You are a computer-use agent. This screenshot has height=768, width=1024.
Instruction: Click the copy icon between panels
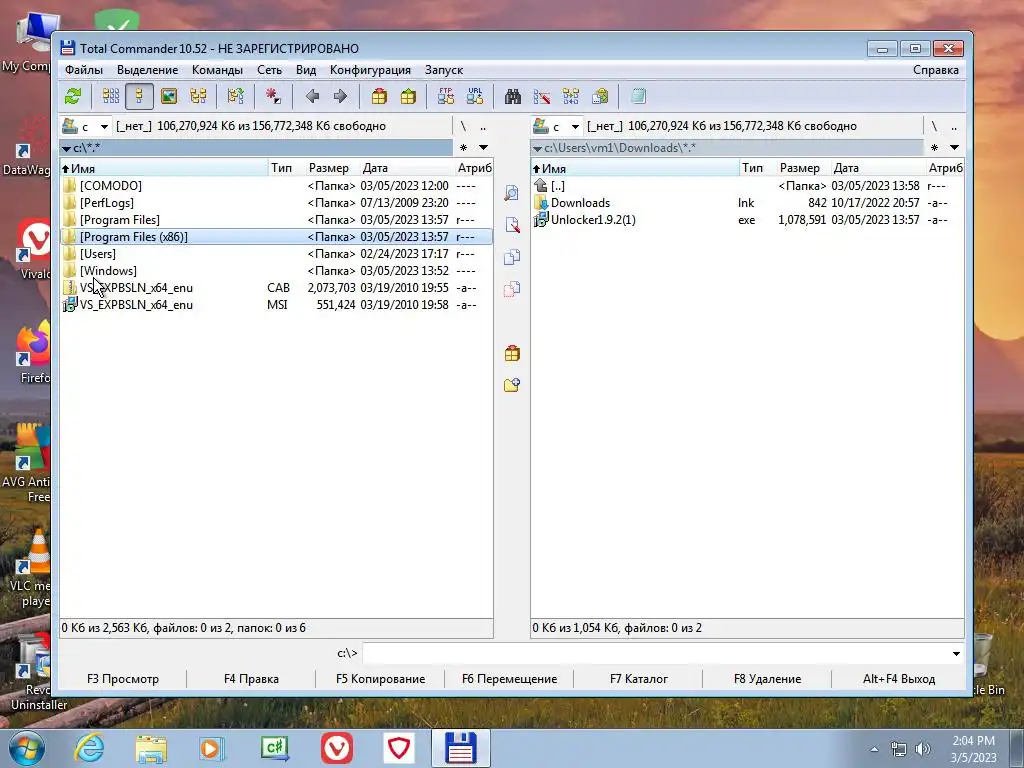coord(512,257)
